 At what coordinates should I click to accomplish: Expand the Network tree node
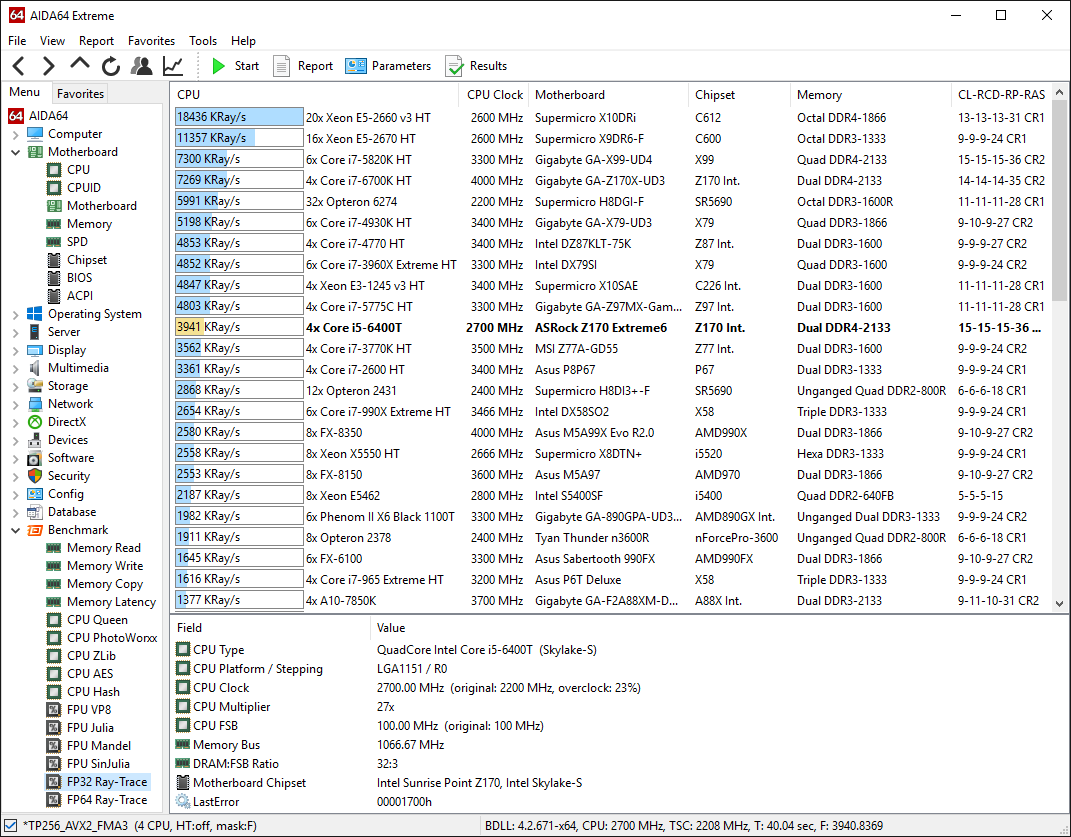click(16, 404)
